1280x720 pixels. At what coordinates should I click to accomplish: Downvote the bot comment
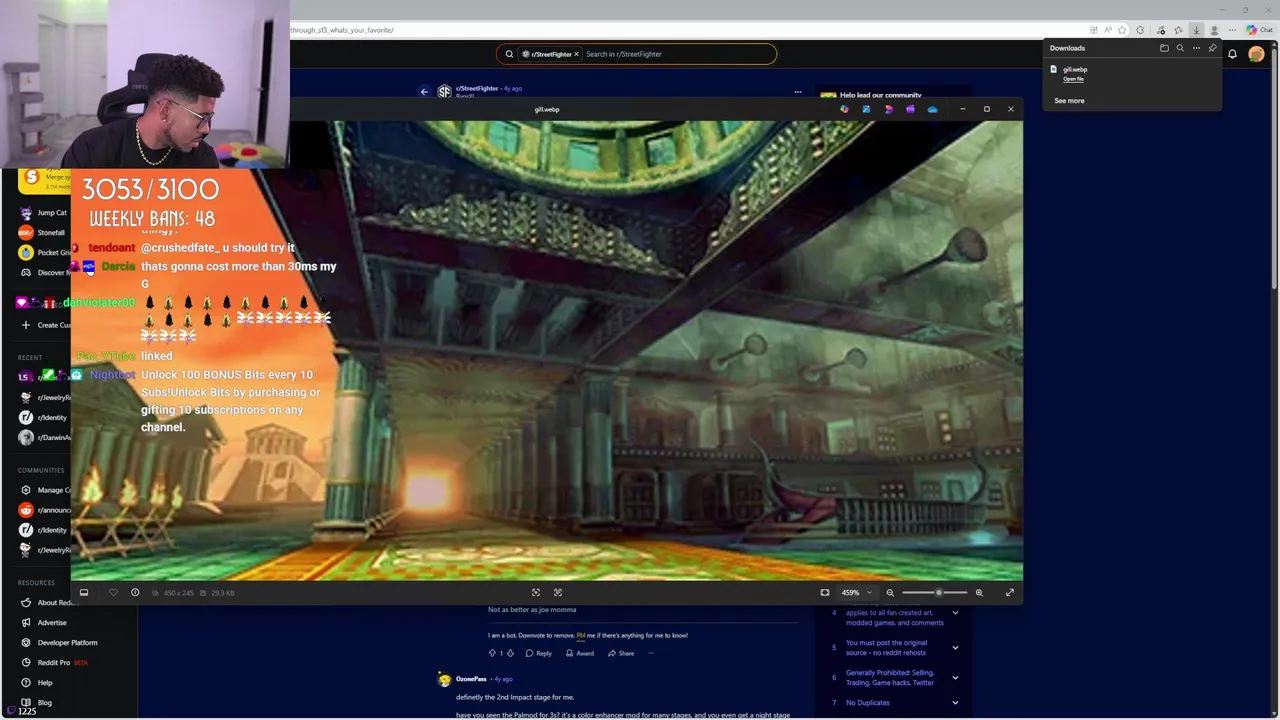click(x=510, y=653)
